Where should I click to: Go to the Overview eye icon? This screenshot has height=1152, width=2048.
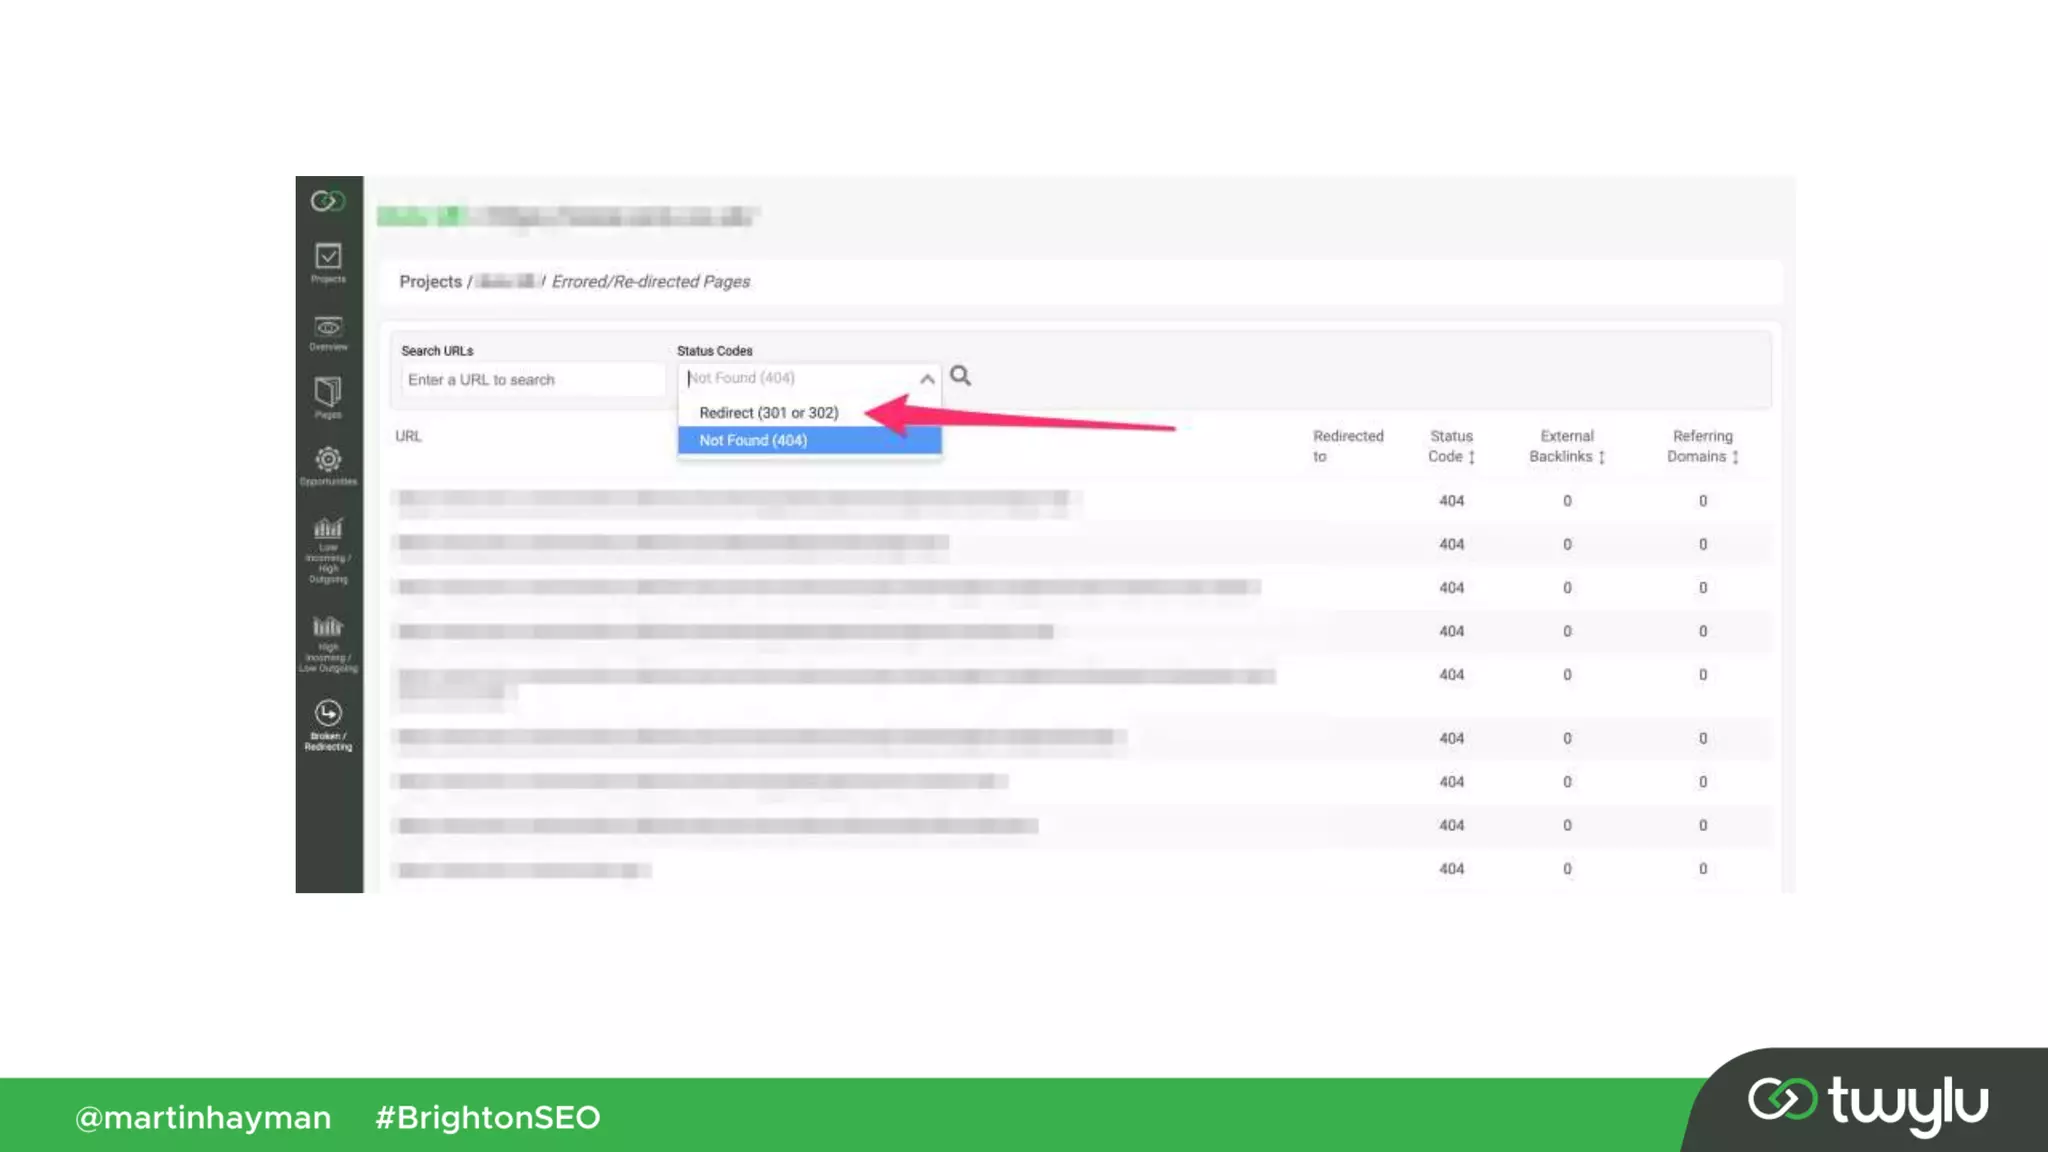pyautogui.click(x=328, y=332)
